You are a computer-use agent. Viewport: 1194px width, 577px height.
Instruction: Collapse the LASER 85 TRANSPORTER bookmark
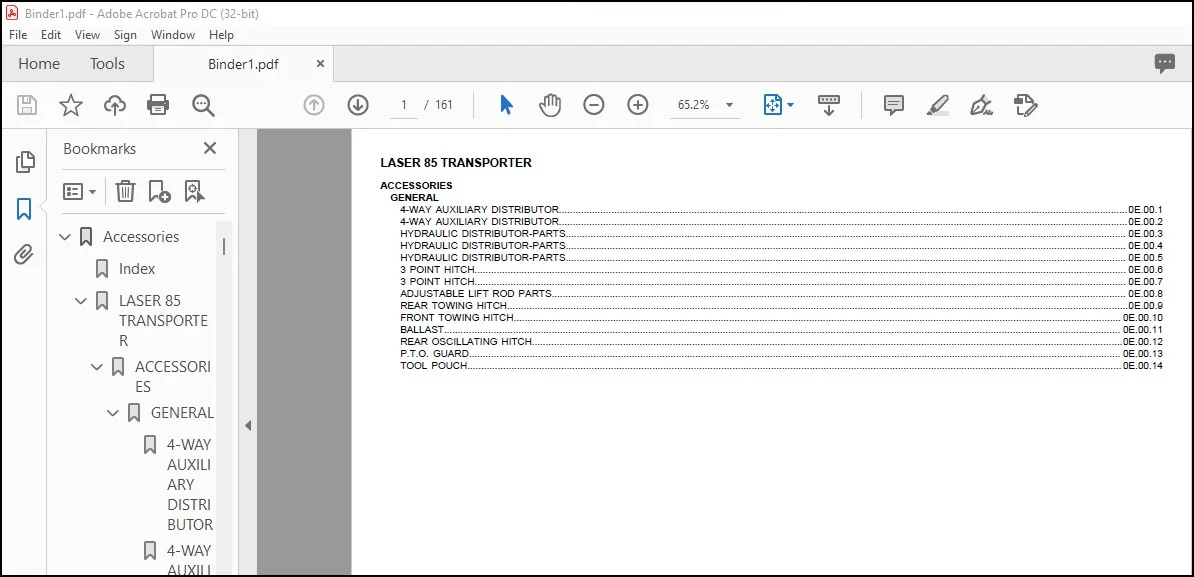pos(81,301)
